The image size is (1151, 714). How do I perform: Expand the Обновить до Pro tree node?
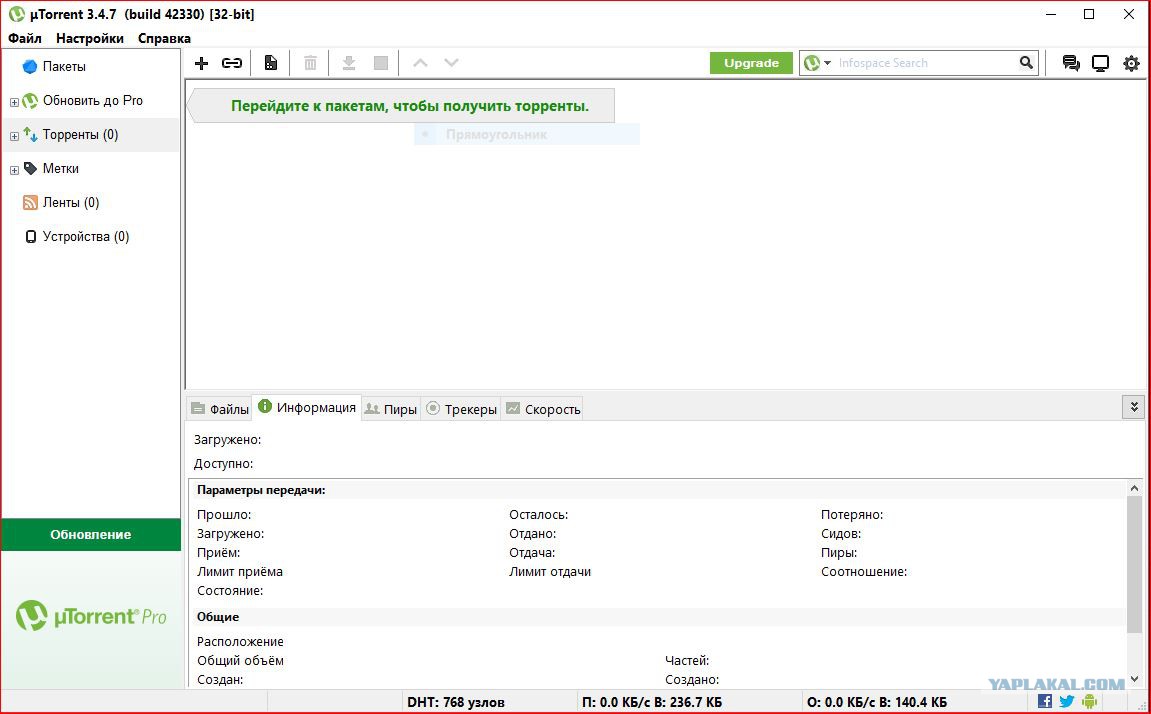[x=14, y=102]
